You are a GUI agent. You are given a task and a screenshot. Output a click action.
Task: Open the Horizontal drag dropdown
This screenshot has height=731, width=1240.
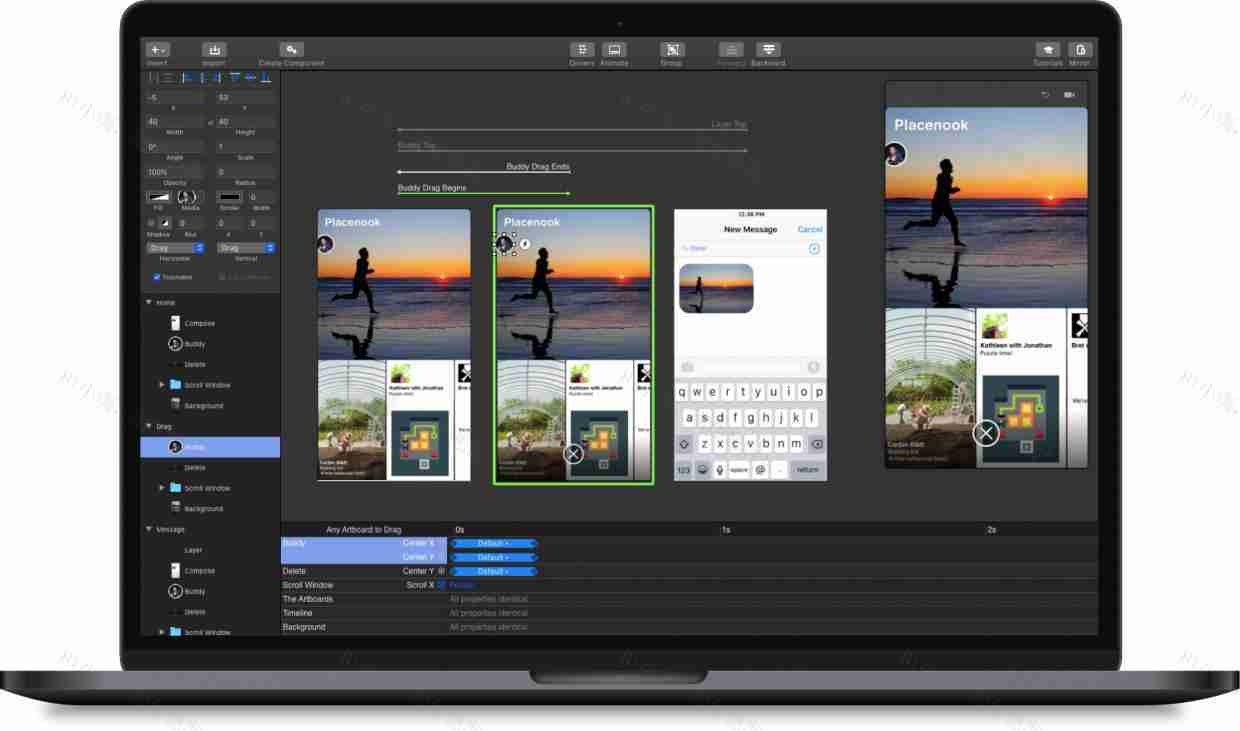pyautogui.click(x=175, y=246)
